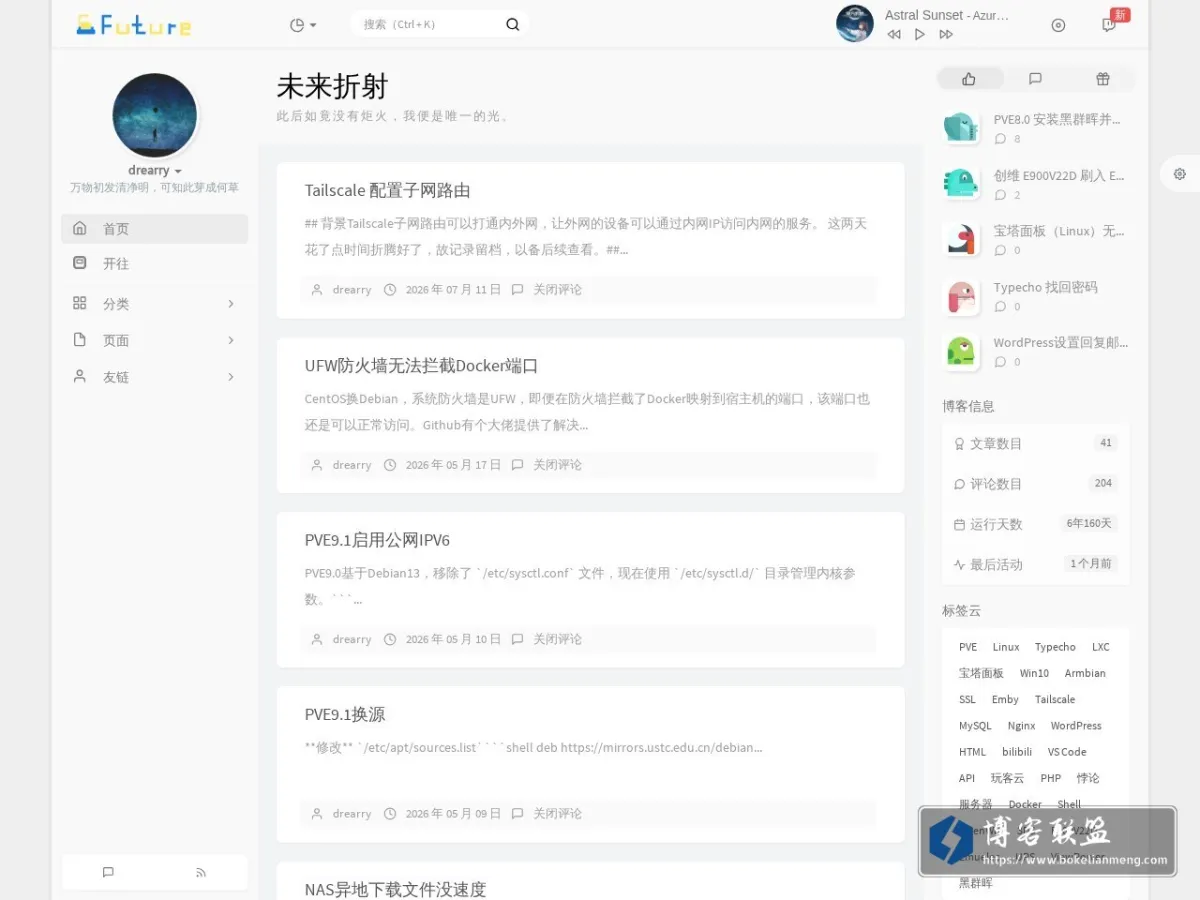Click the search input field
Screen dimensions: 1200x900
pyautogui.click(x=428, y=24)
